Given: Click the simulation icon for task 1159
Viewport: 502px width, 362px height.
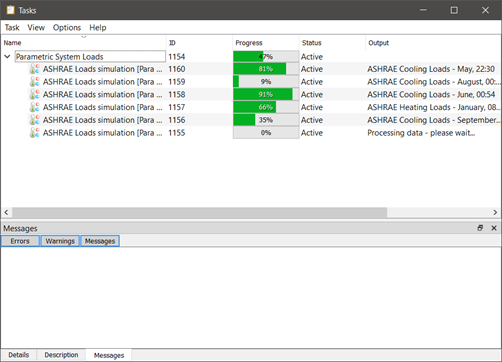Looking at the screenshot, I should 35,82.
